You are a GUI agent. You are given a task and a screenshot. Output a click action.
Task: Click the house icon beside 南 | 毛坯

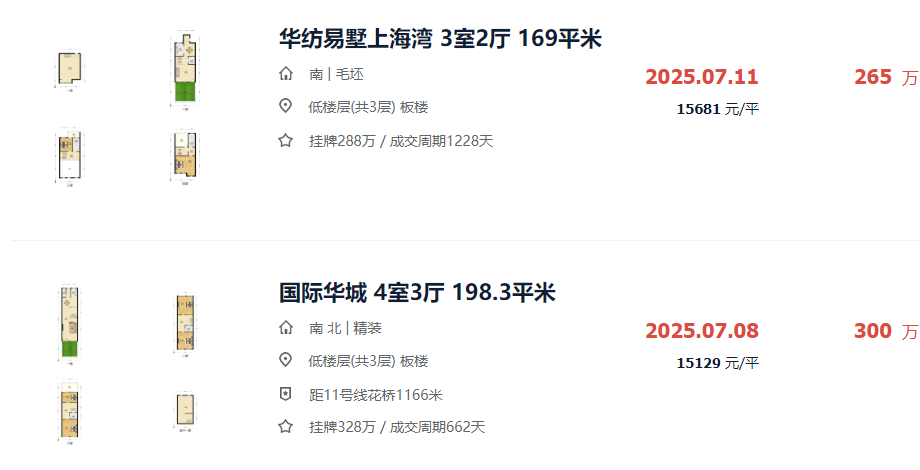point(286,74)
